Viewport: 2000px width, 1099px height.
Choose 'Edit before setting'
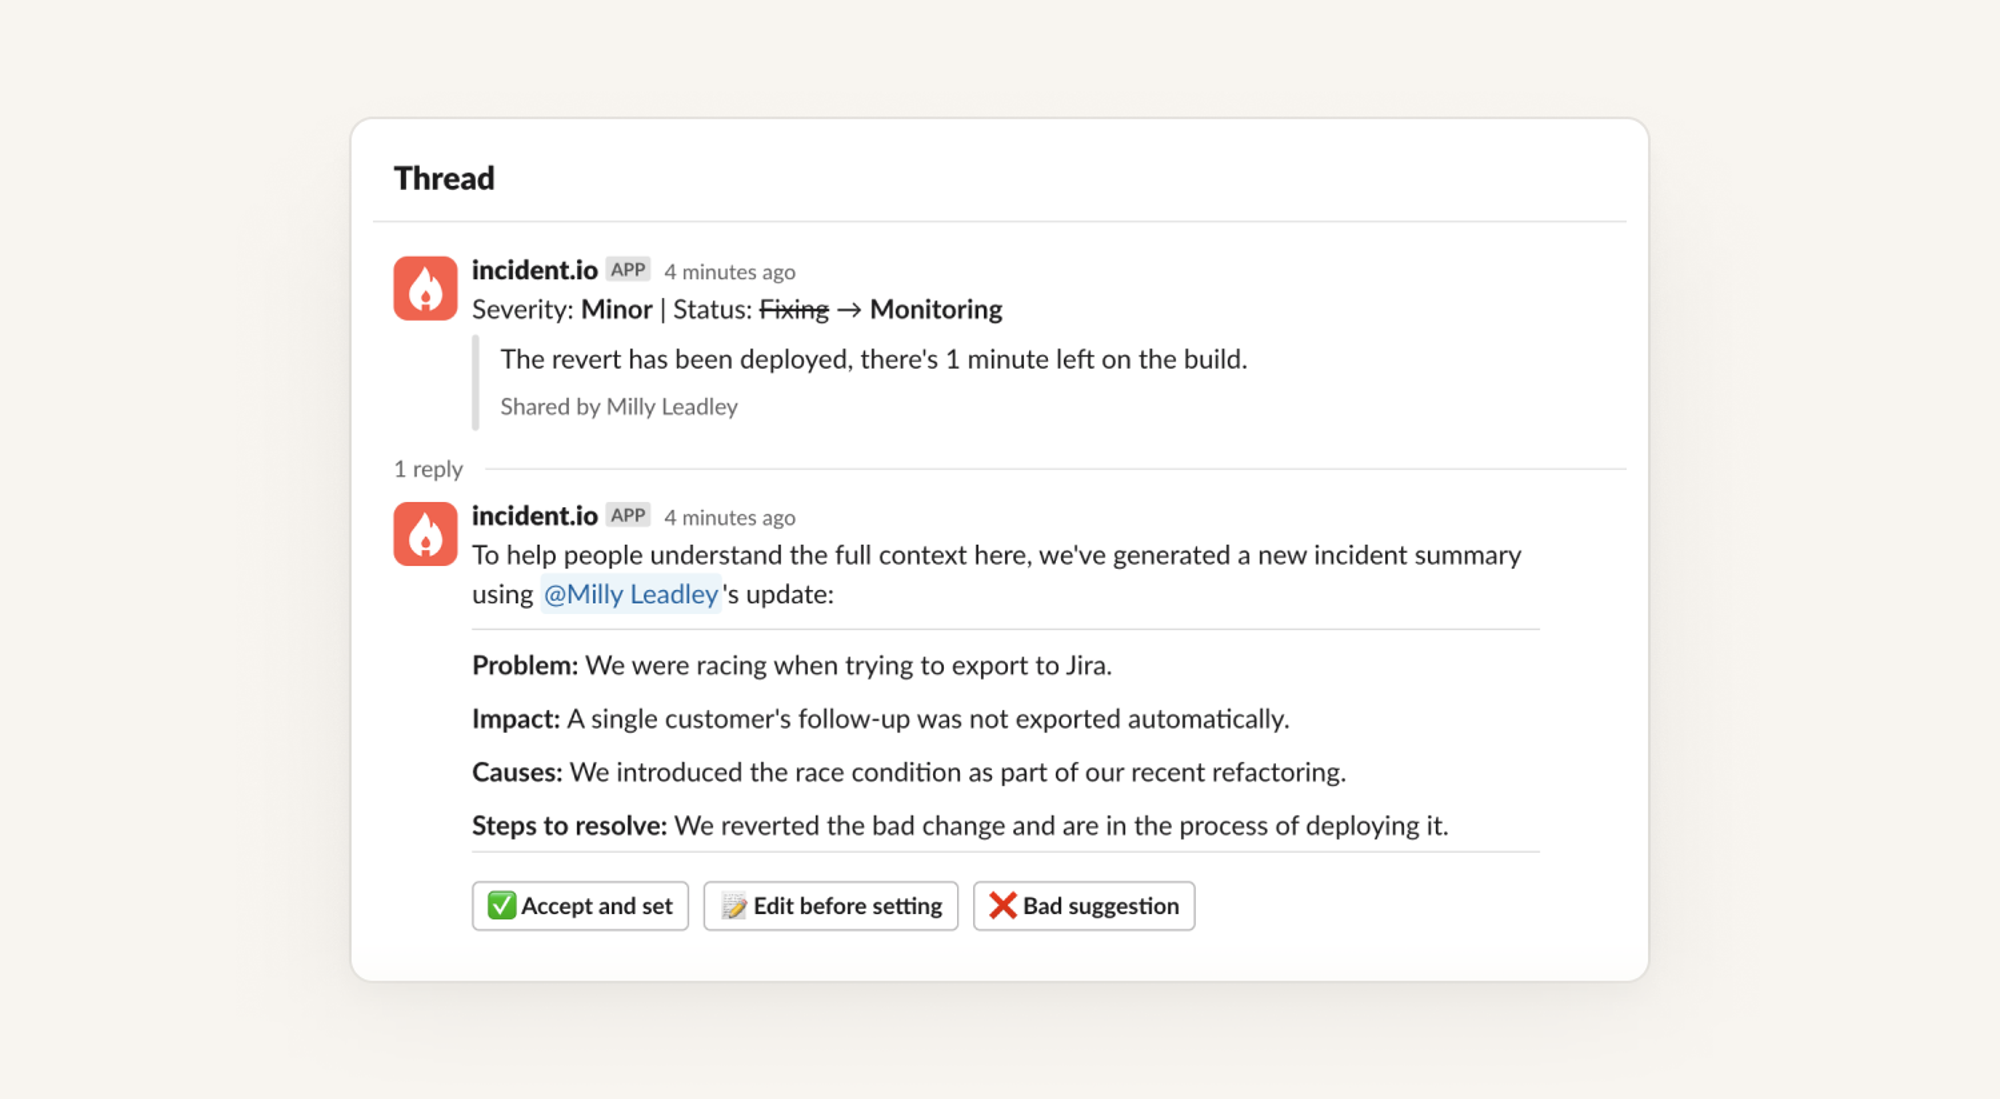(831, 906)
